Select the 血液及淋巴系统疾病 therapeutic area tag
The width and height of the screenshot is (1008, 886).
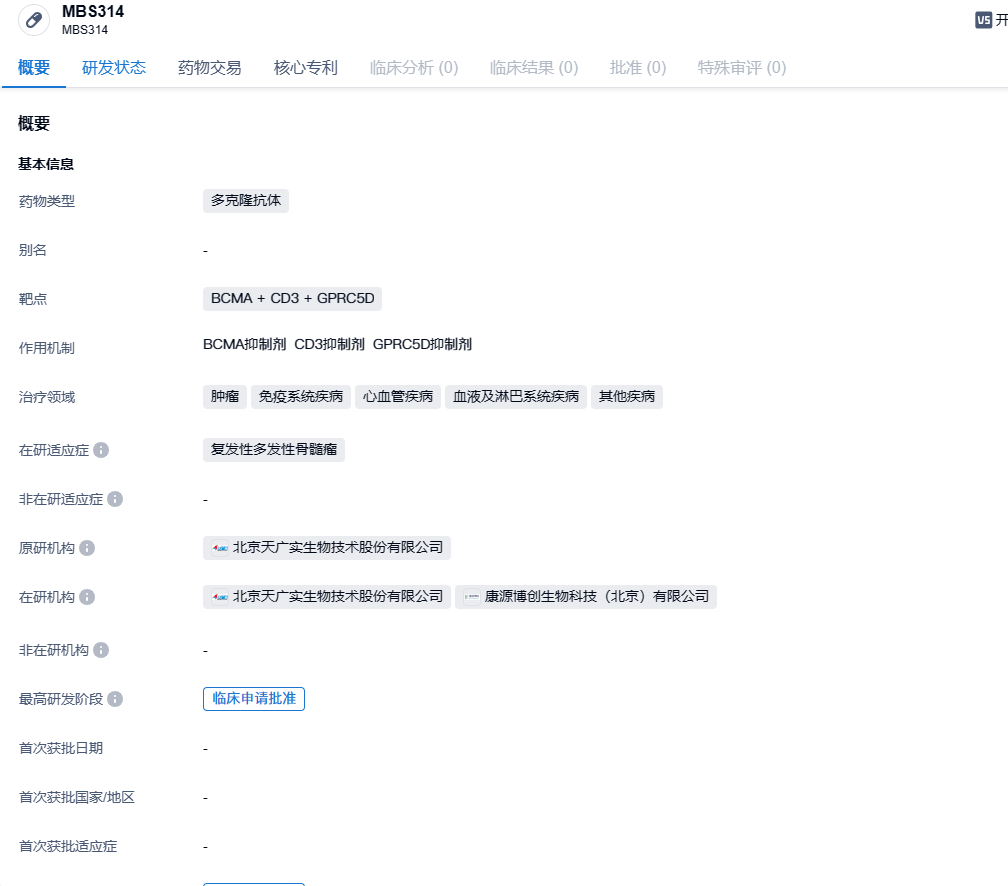(516, 397)
